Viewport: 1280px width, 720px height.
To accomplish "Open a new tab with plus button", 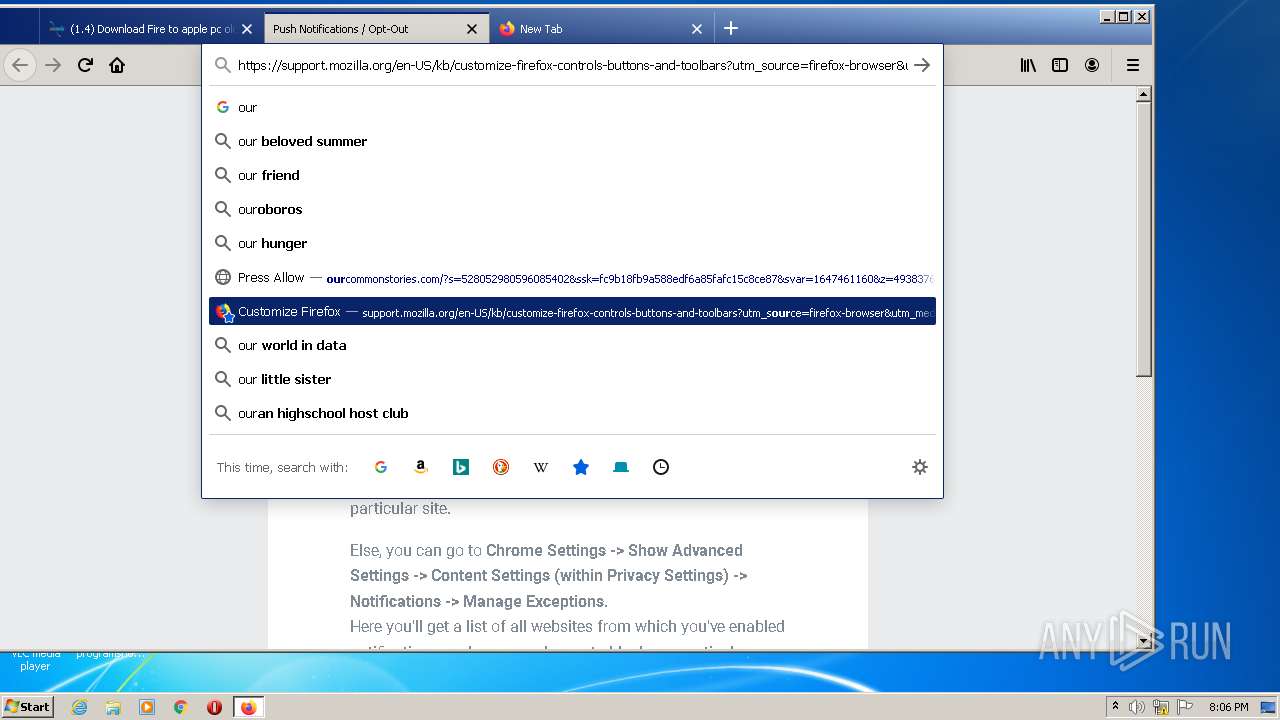I will tap(731, 28).
